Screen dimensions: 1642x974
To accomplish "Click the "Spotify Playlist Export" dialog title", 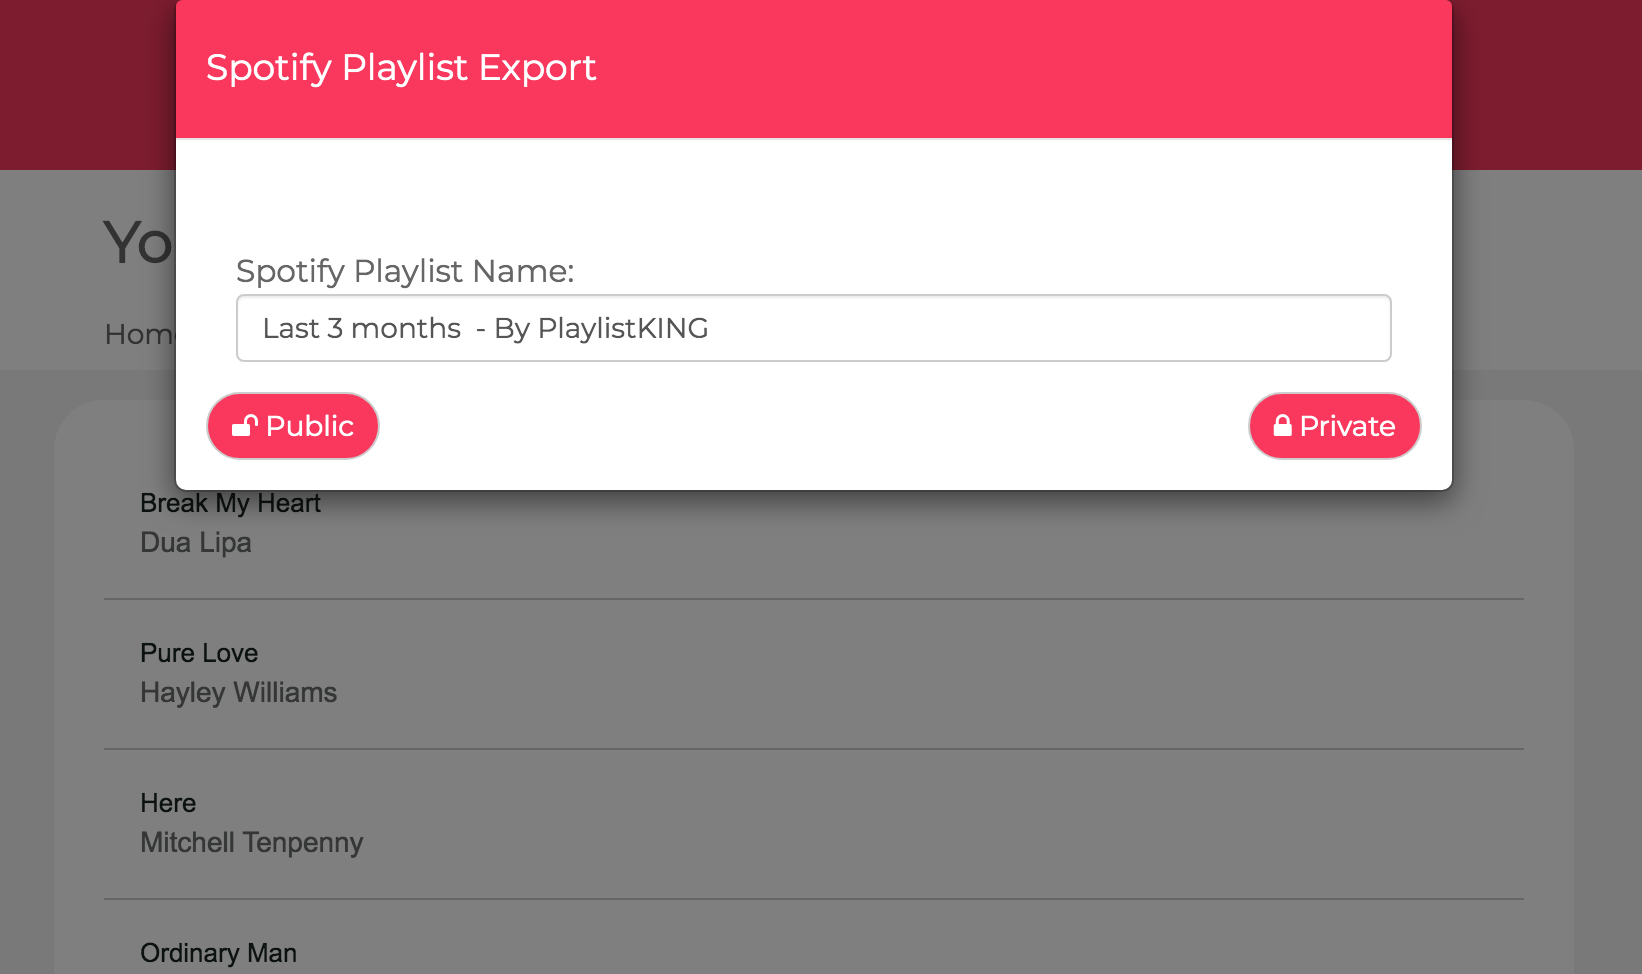I will click(x=400, y=67).
